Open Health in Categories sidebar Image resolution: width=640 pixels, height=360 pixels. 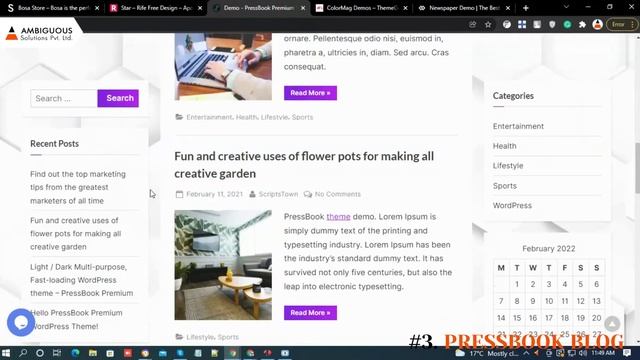pyautogui.click(x=504, y=146)
